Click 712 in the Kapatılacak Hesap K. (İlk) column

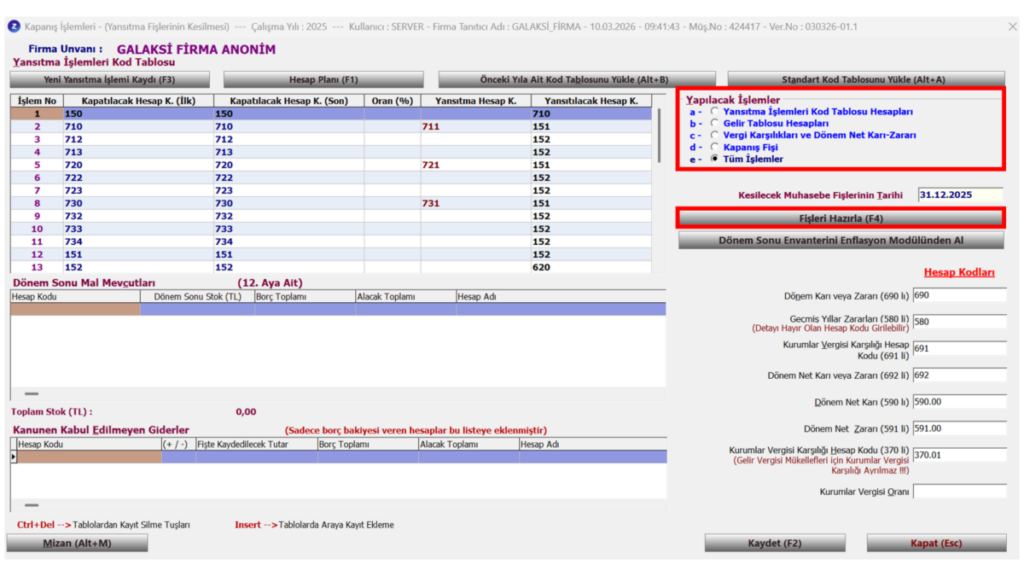pos(138,139)
